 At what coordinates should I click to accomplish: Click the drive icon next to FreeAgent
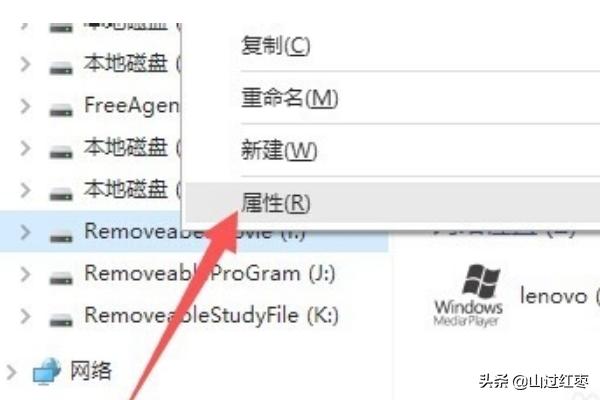pos(61,110)
